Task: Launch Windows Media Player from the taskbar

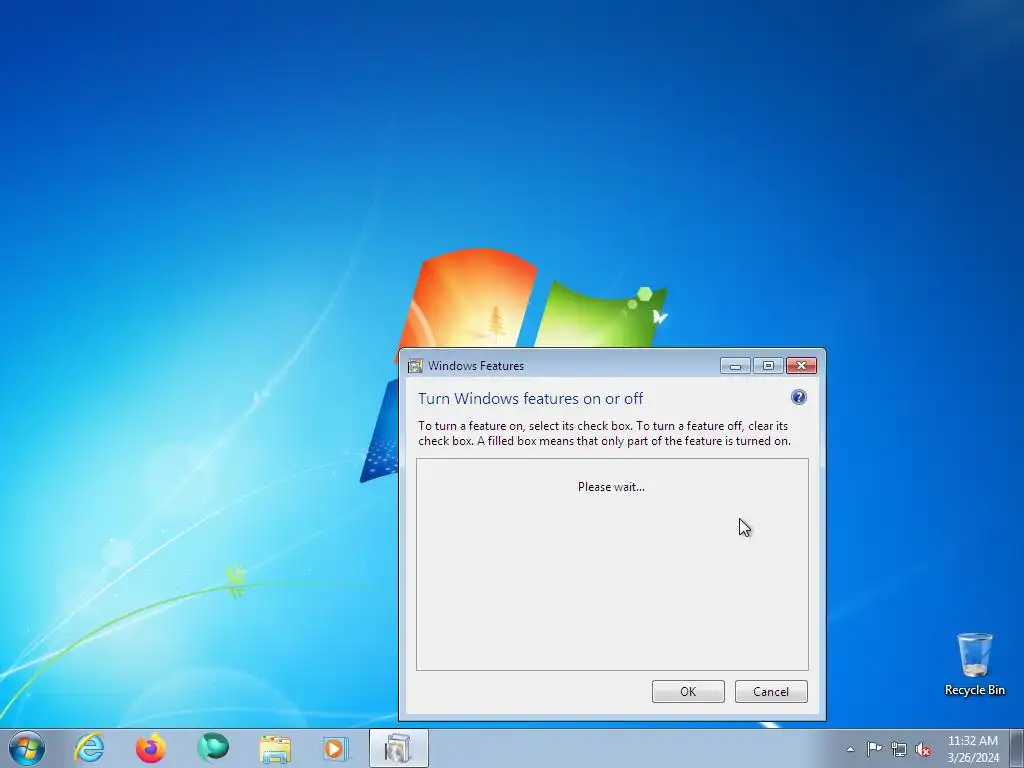Action: 336,749
